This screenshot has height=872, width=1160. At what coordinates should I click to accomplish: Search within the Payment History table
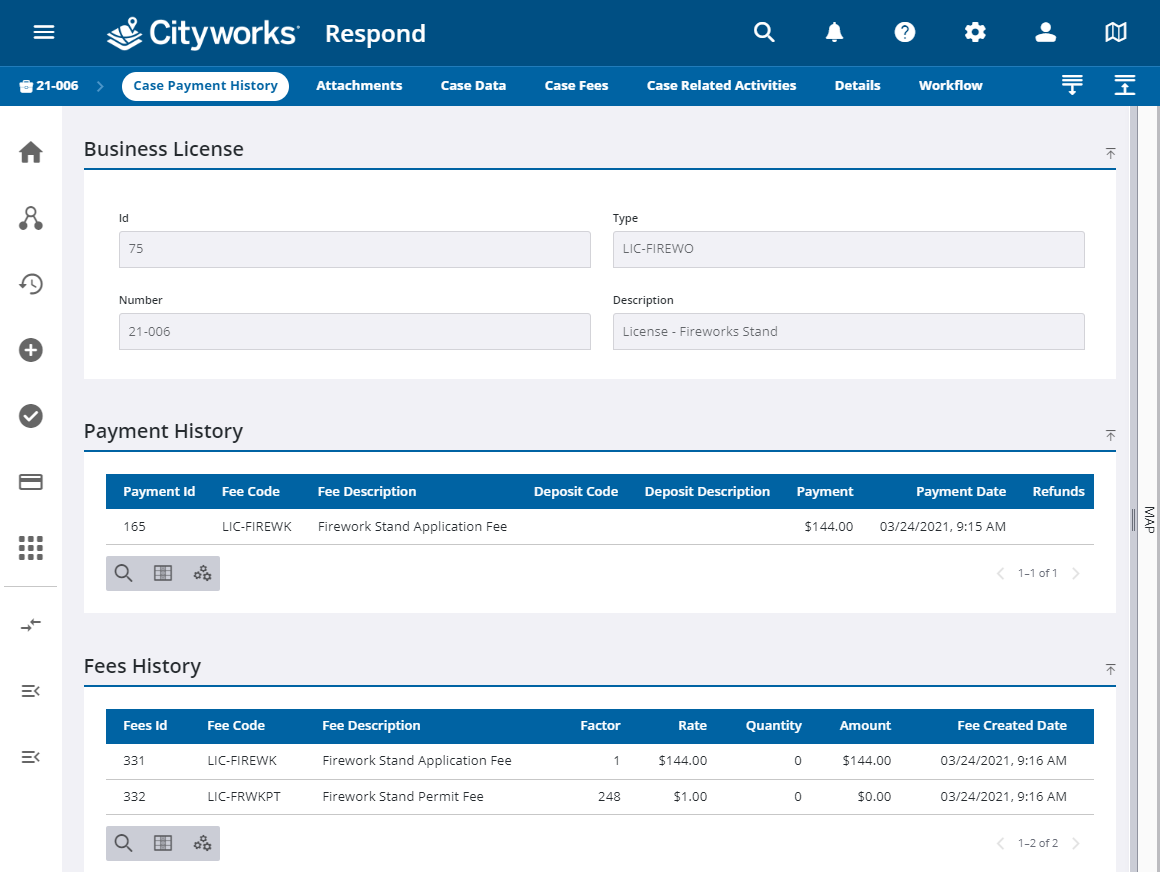pos(124,573)
